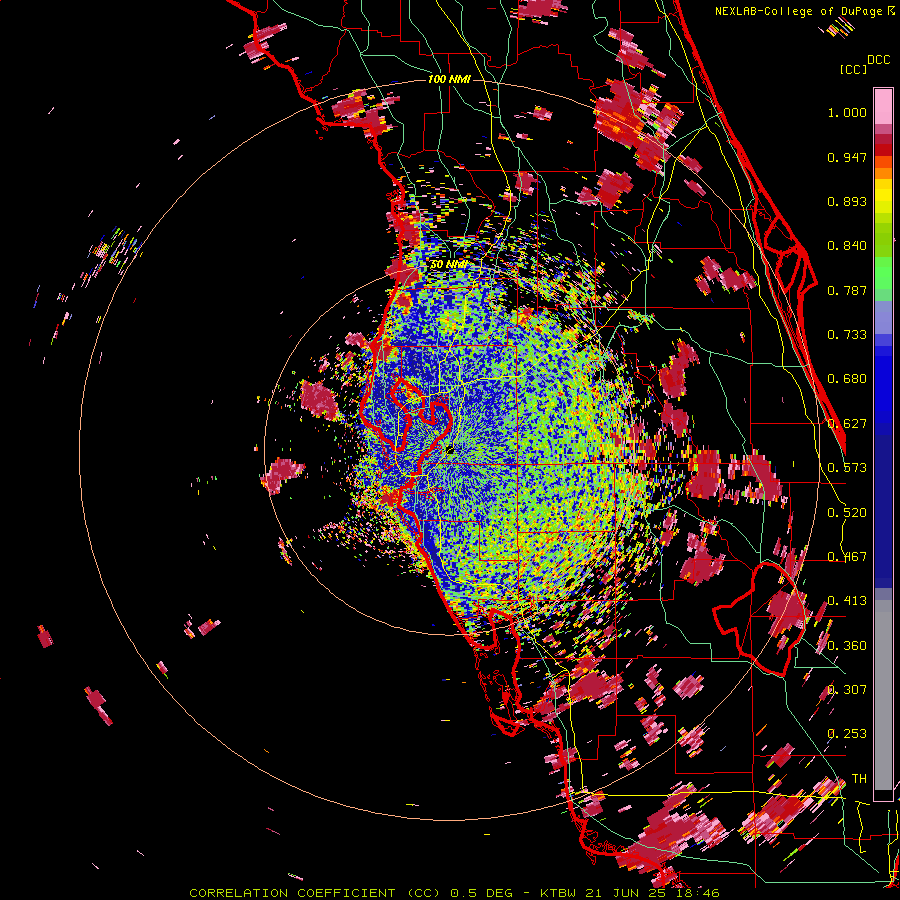The width and height of the screenshot is (900, 900).
Task: Click the 50 NMI range ring label
Action: (448, 265)
